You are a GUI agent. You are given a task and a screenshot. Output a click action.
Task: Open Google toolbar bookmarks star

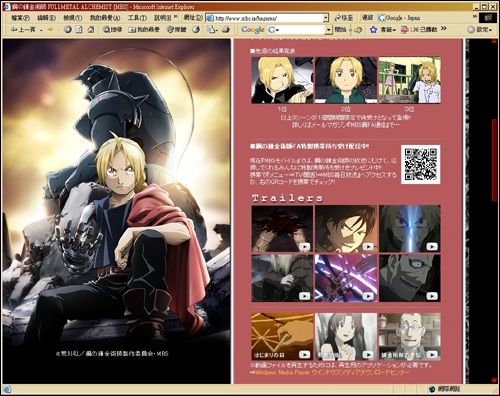point(373,30)
